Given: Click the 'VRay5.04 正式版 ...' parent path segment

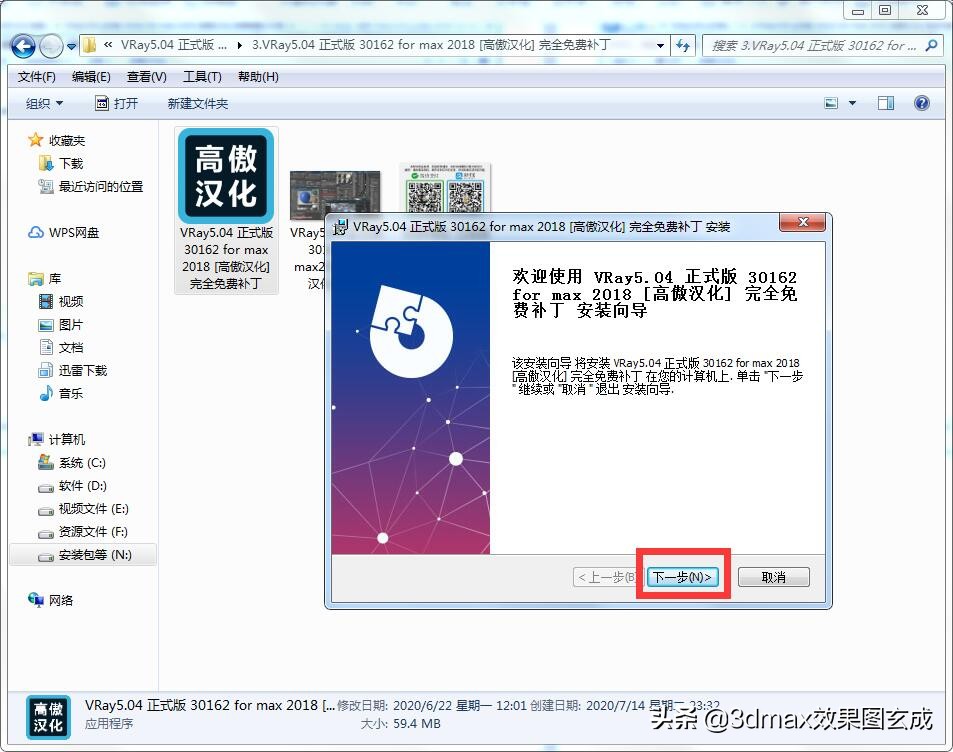Looking at the screenshot, I should point(174,45).
